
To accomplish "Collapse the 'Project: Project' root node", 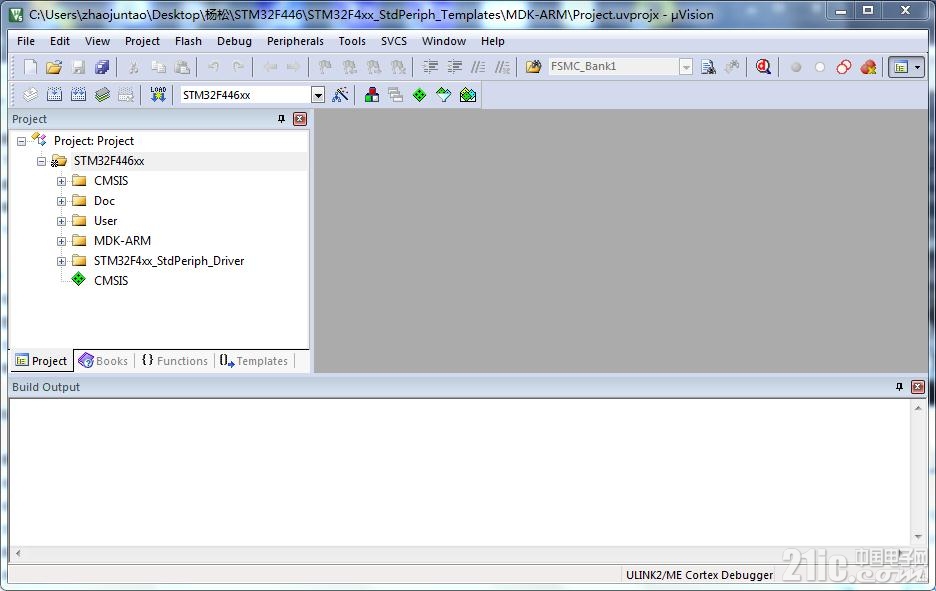I will tap(21, 141).
